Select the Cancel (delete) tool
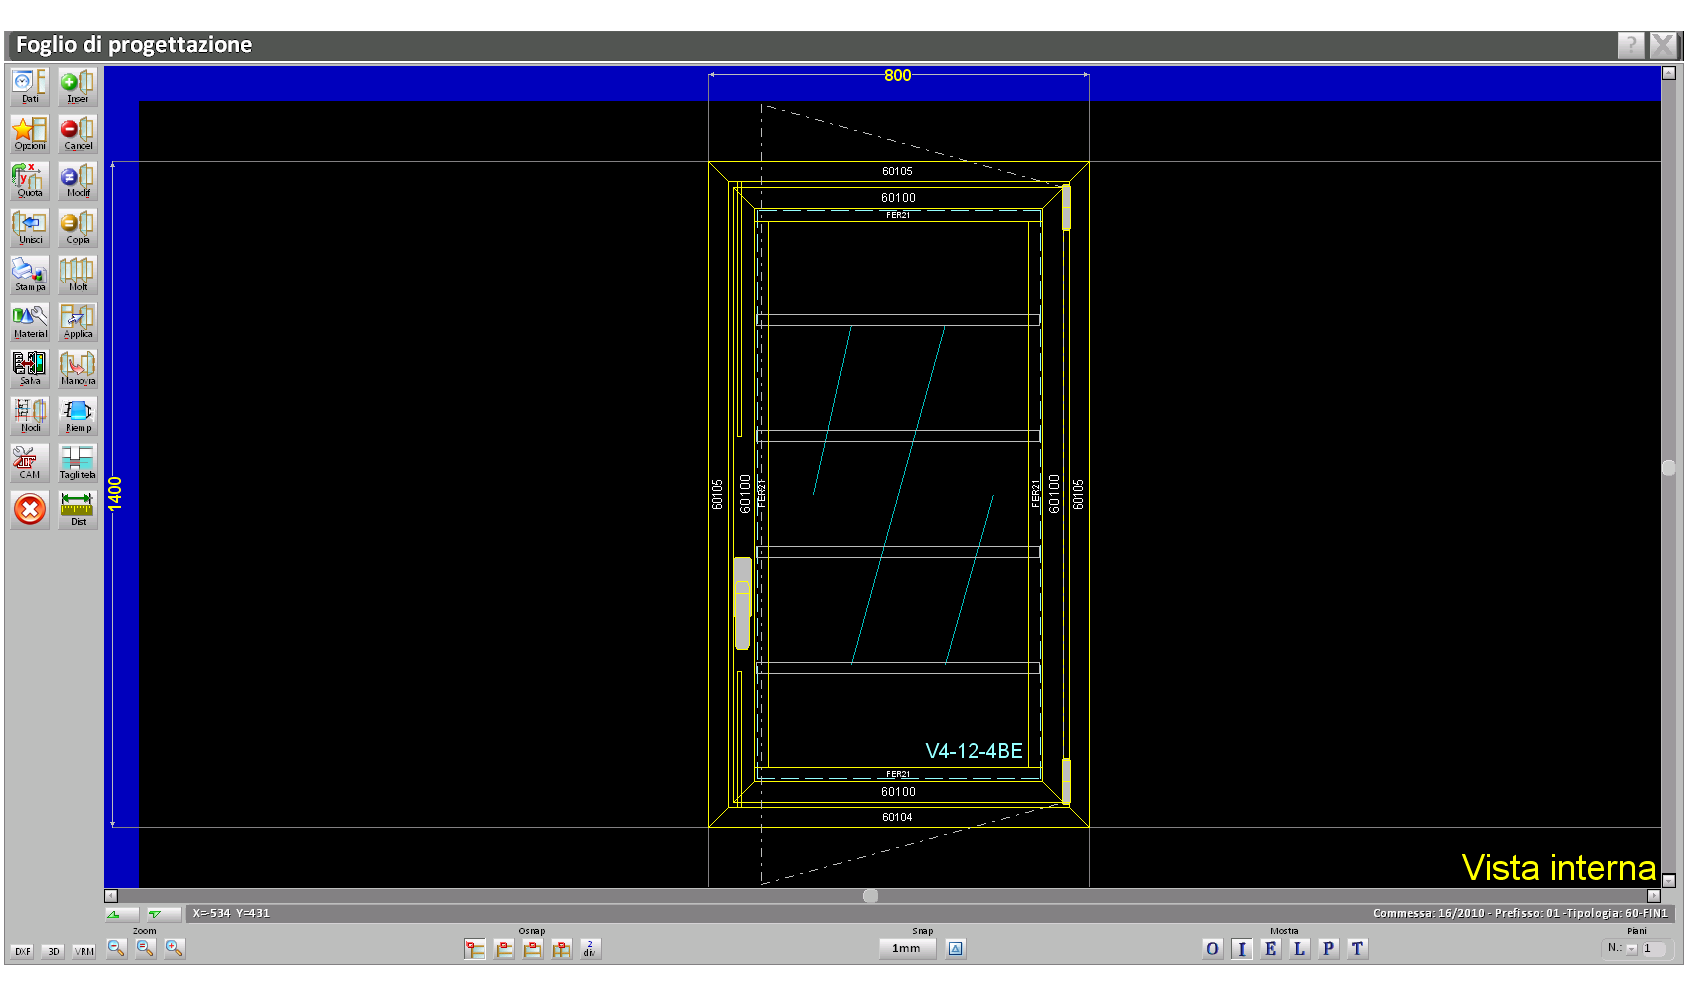Viewport: 1684px width, 994px height. pos(77,134)
